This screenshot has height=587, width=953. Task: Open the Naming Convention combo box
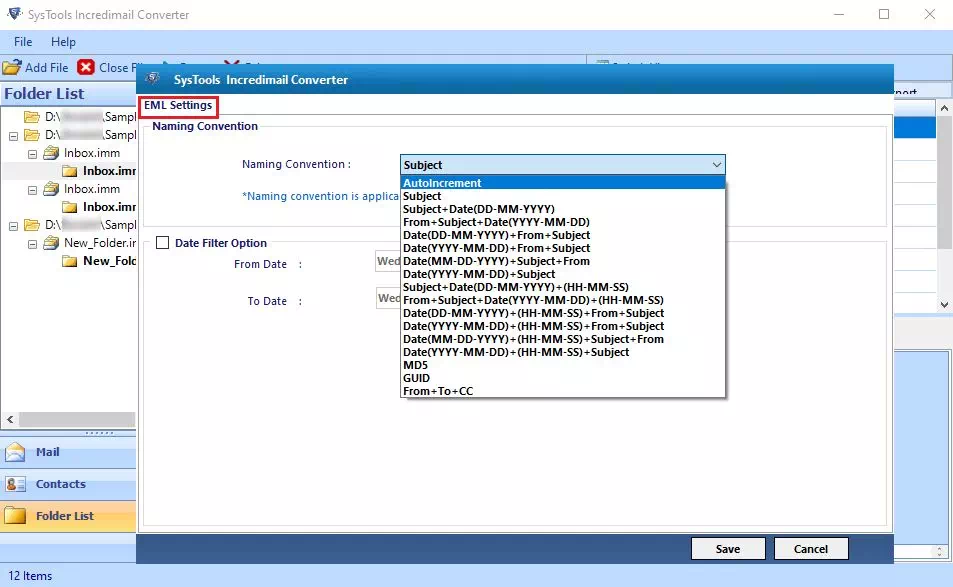[x=562, y=165]
